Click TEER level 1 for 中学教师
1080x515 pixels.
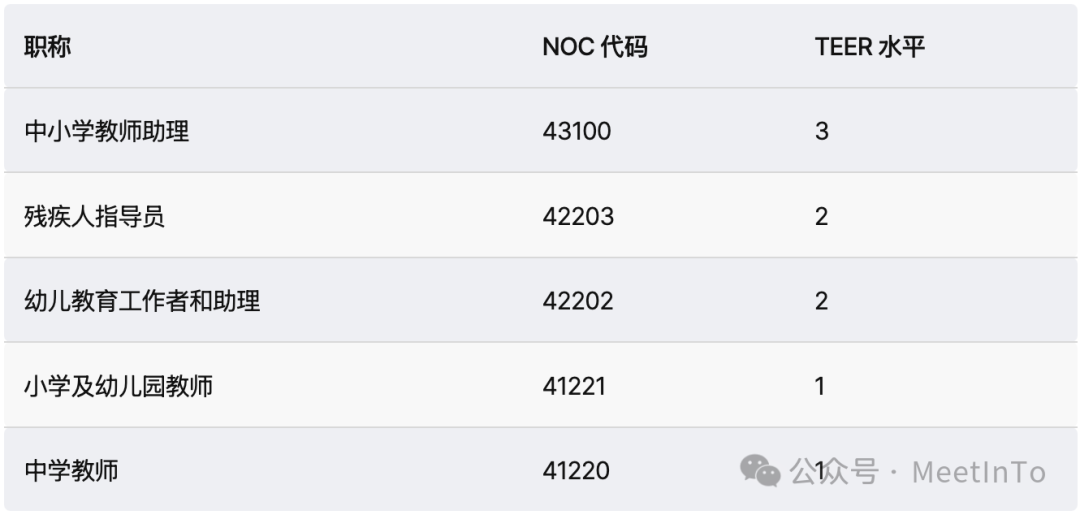820,471
